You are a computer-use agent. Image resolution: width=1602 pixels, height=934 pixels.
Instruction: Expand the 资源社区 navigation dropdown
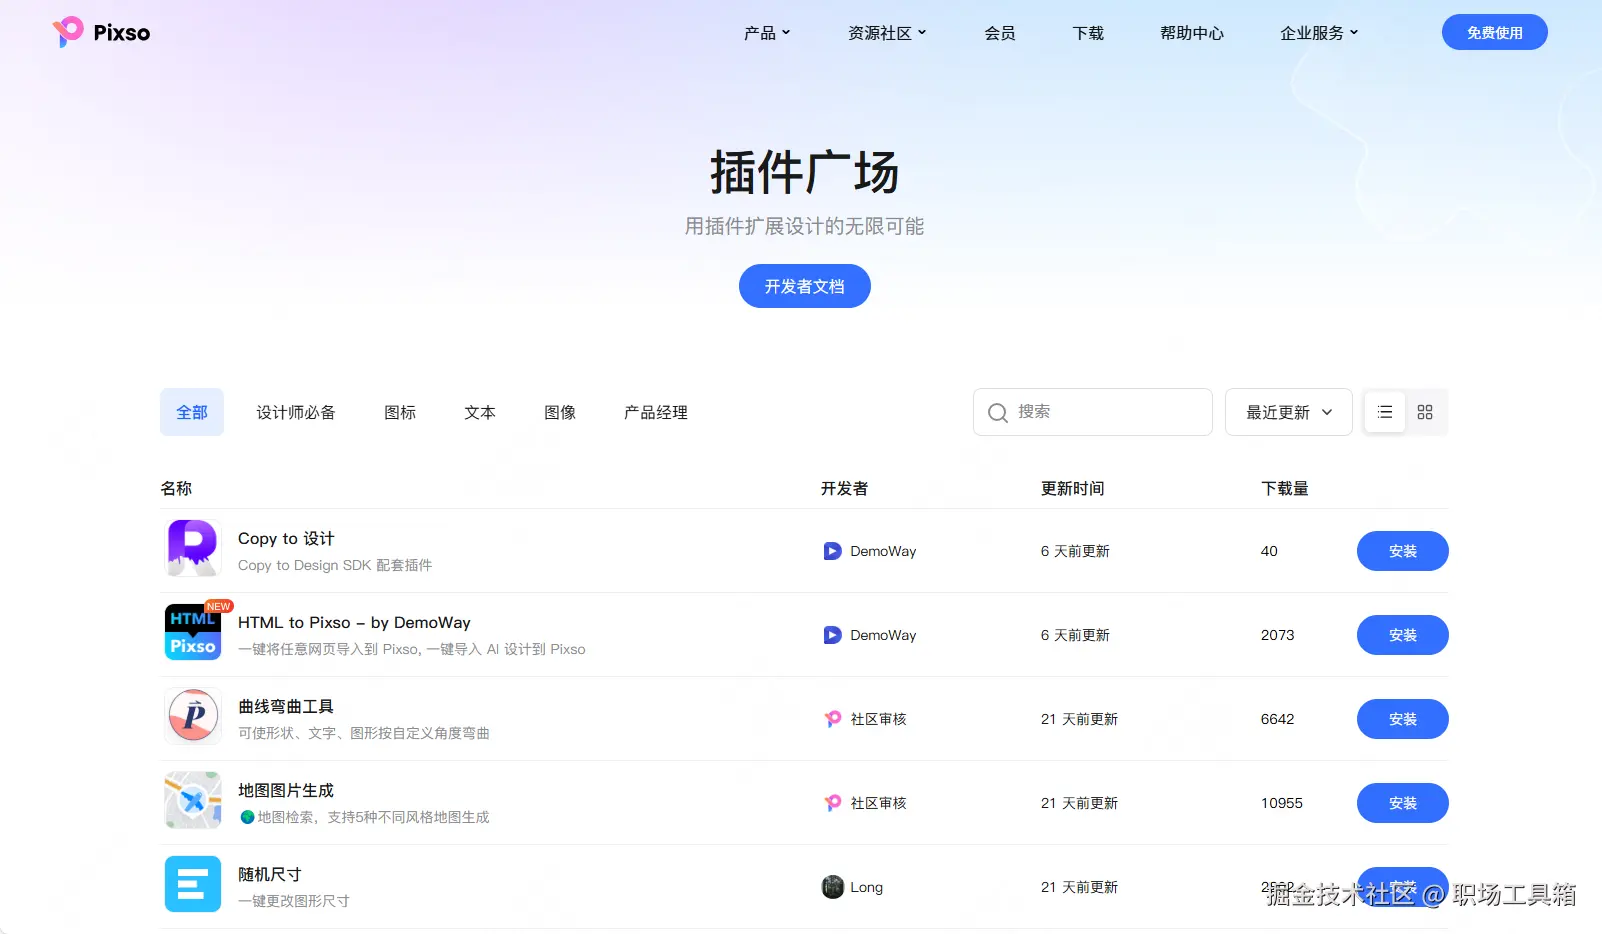point(887,33)
